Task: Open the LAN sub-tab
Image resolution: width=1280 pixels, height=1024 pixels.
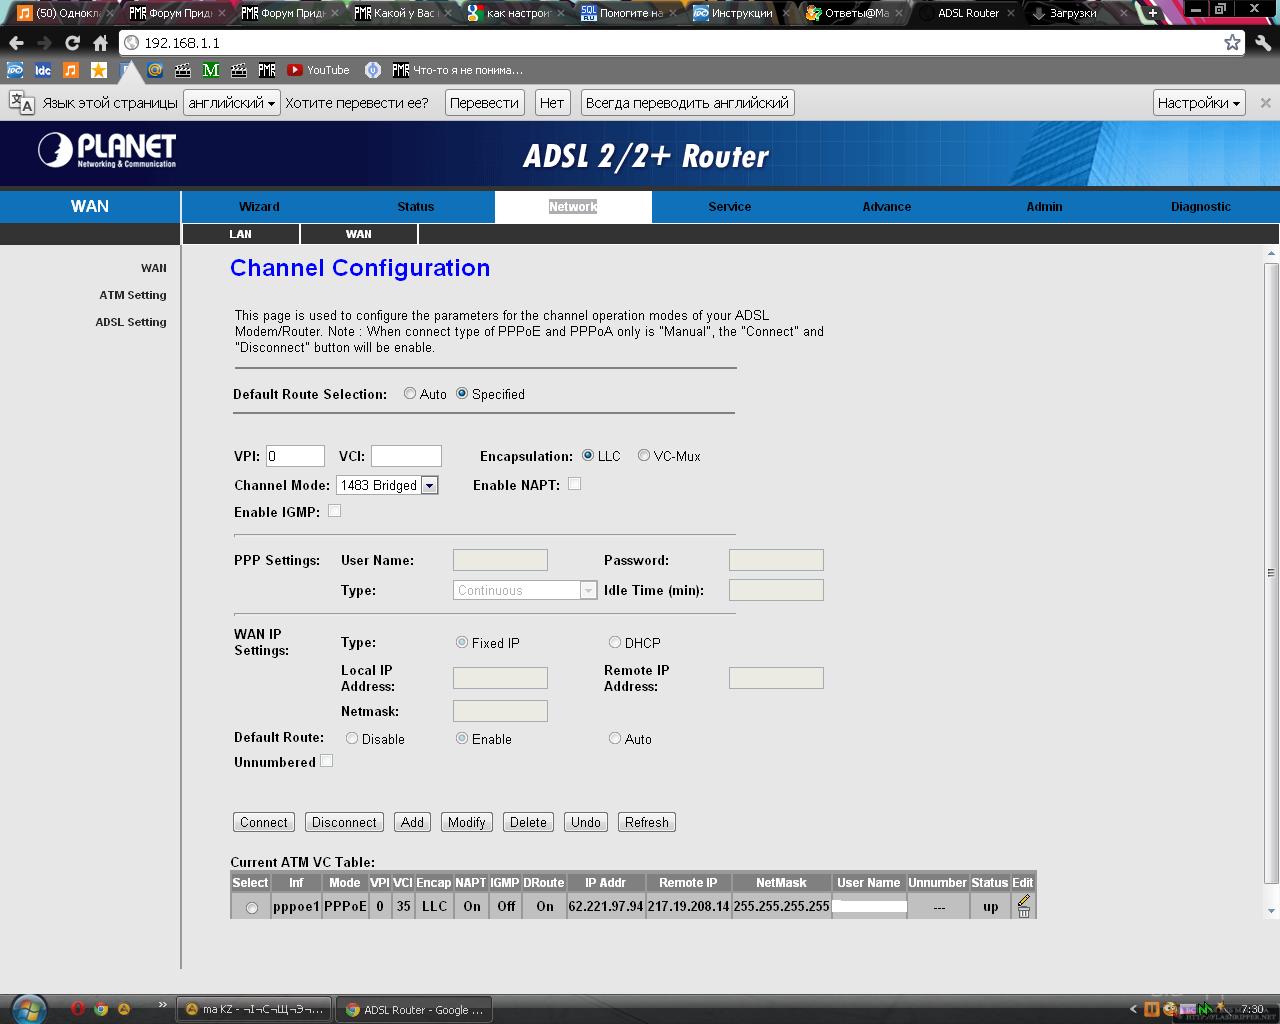Action: click(240, 234)
